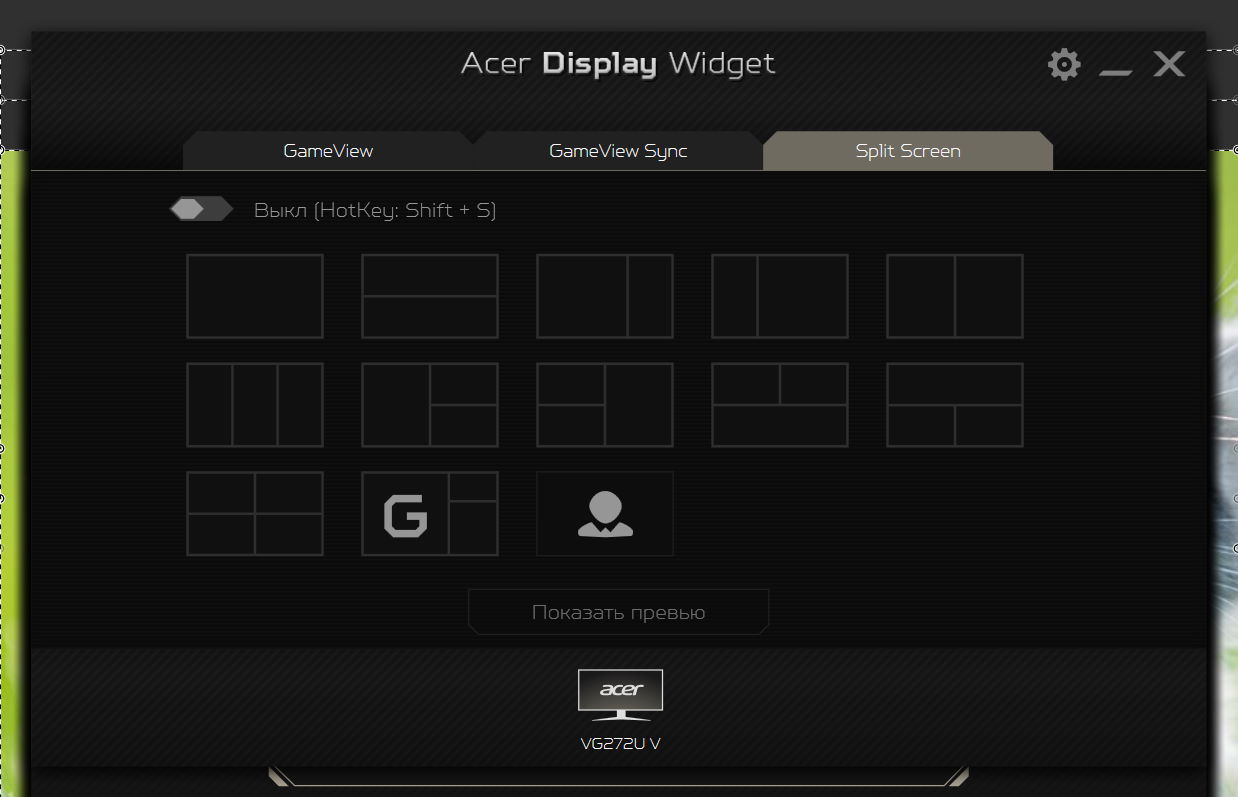This screenshot has width=1238, height=797.
Task: Choose top row over two bottom panes layout
Action: (955, 405)
